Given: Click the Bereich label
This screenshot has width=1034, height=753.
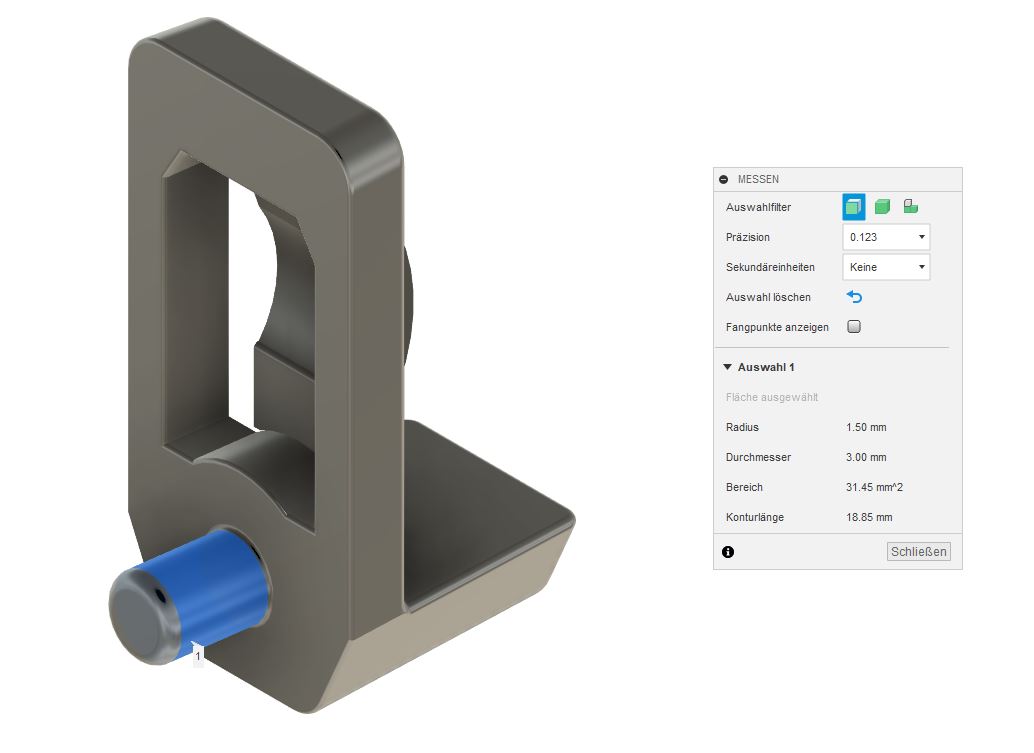Looking at the screenshot, I should click(x=745, y=487).
